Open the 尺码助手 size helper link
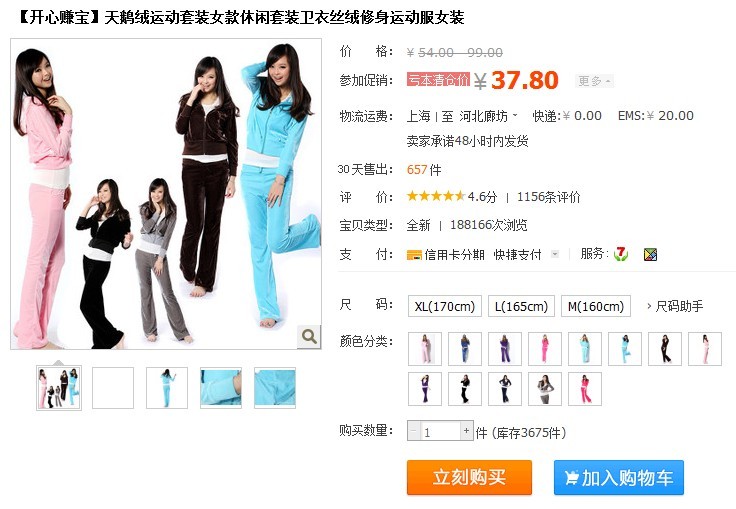736x509 pixels. pyautogui.click(x=675, y=306)
